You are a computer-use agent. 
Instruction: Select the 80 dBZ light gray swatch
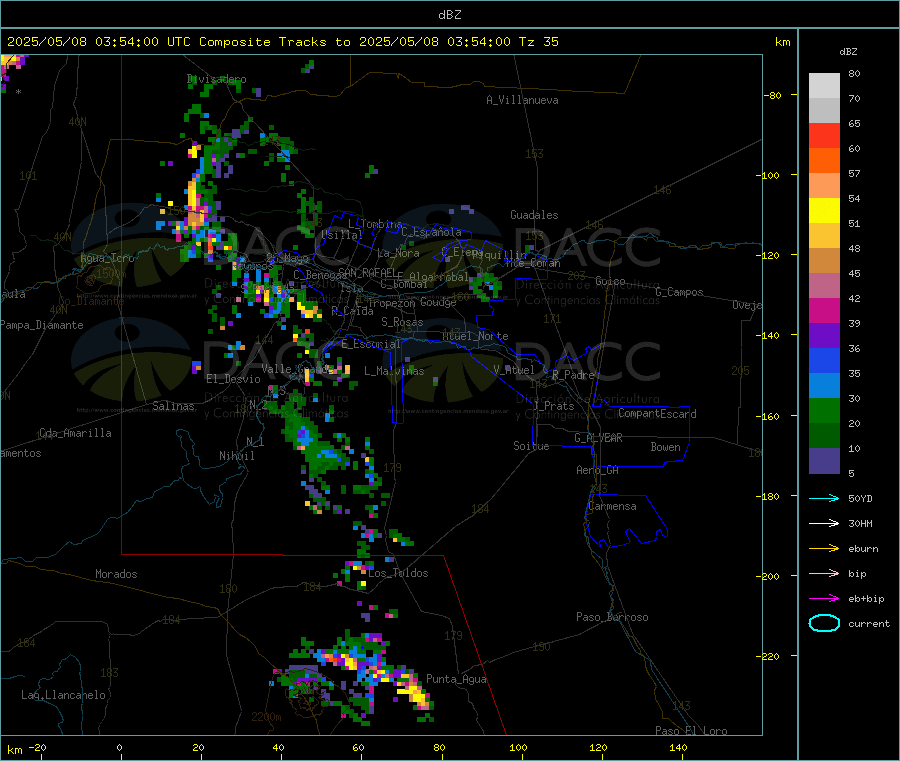[x=824, y=86]
